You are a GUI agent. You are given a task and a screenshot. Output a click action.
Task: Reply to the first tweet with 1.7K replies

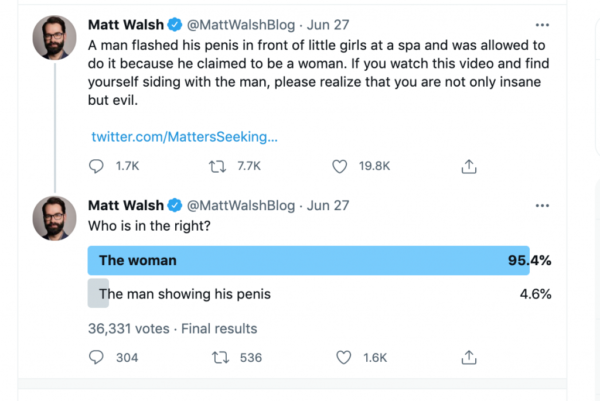click(96, 166)
